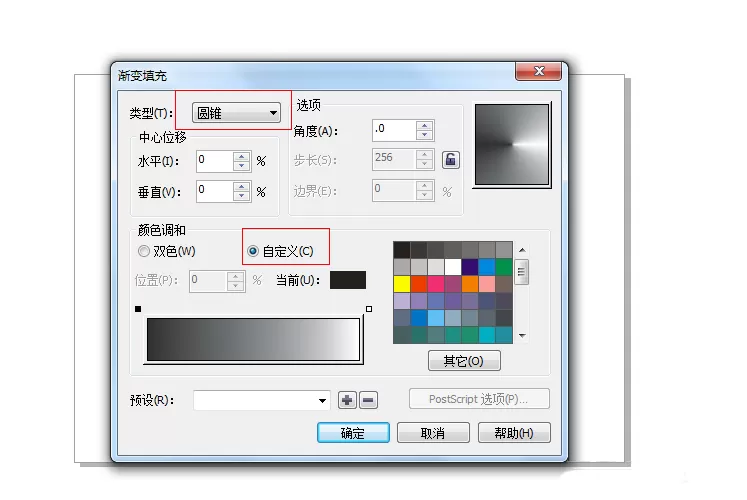Pick the green palette swatch
The image size is (747, 500).
(x=504, y=267)
